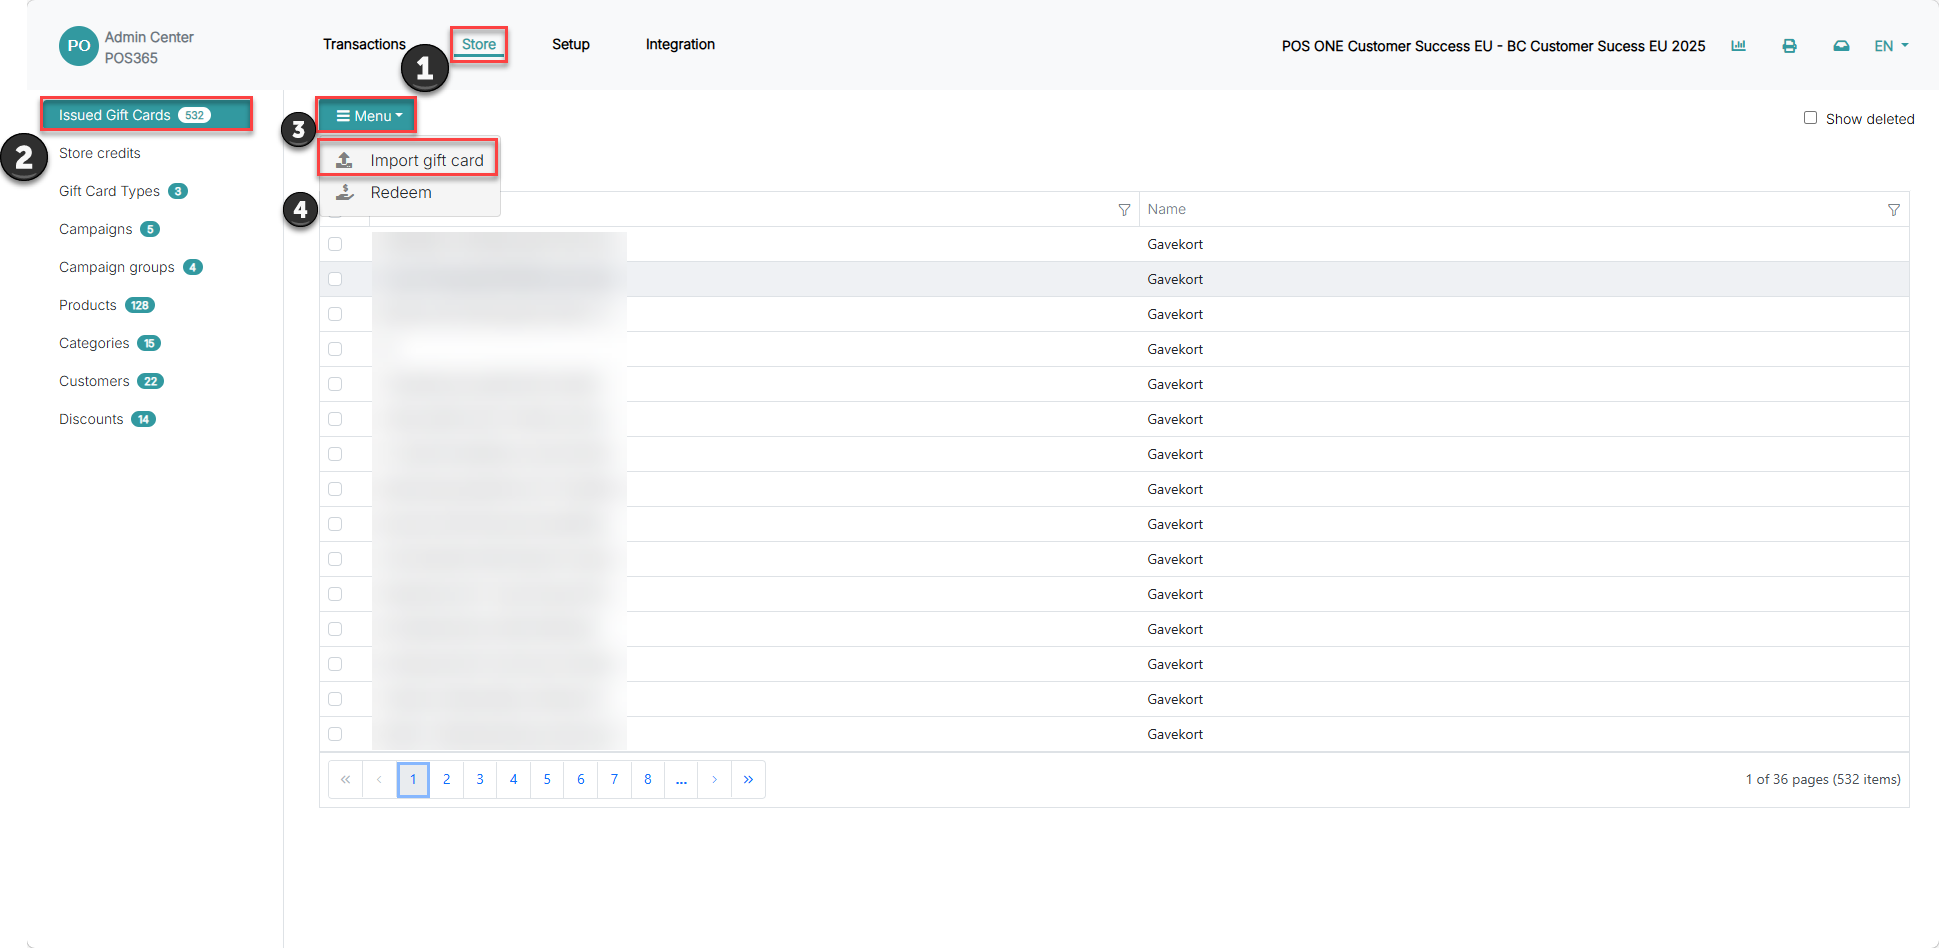This screenshot has width=1939, height=948.
Task: Tick the checkbox of the second Gavekort row
Action: click(335, 279)
